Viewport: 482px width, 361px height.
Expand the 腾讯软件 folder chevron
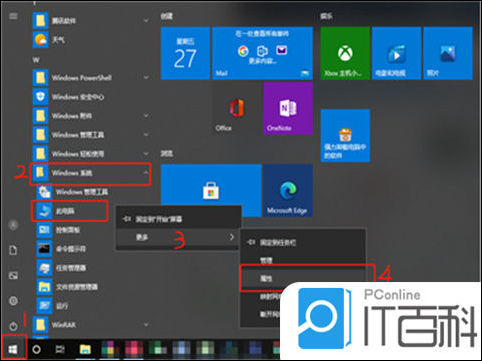pos(146,21)
